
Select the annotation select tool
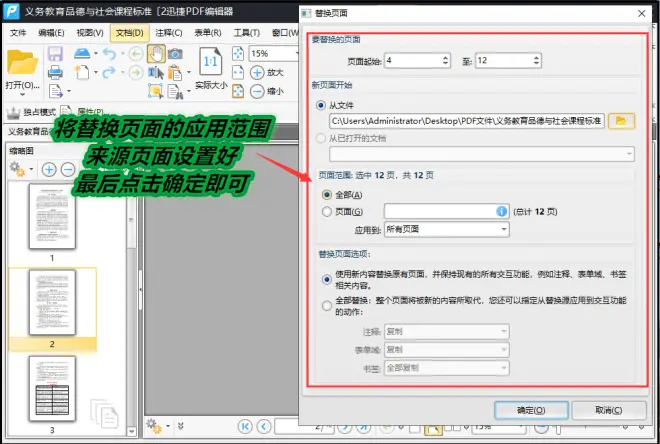(x=156, y=90)
